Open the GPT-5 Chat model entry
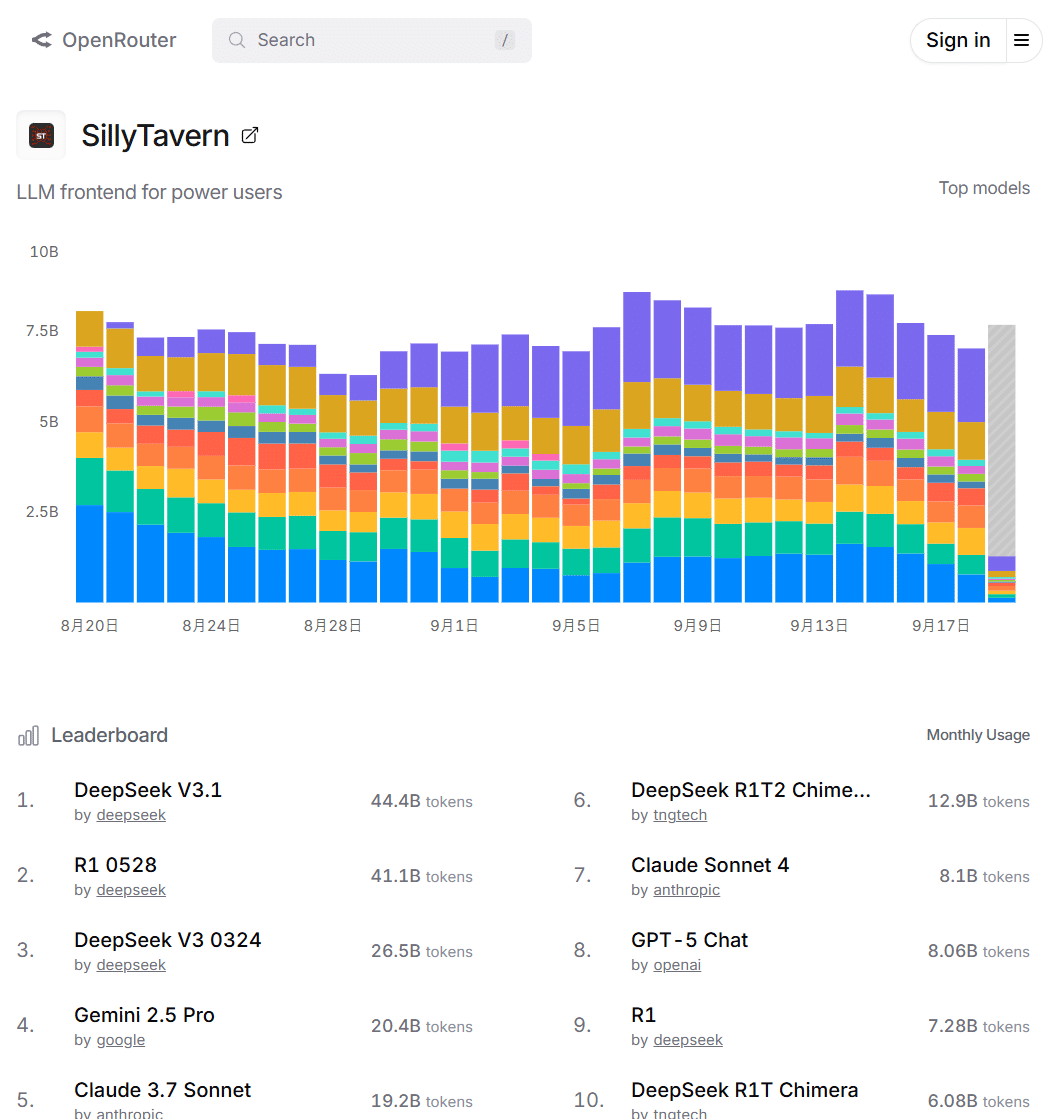The image size is (1060, 1119). [x=689, y=940]
